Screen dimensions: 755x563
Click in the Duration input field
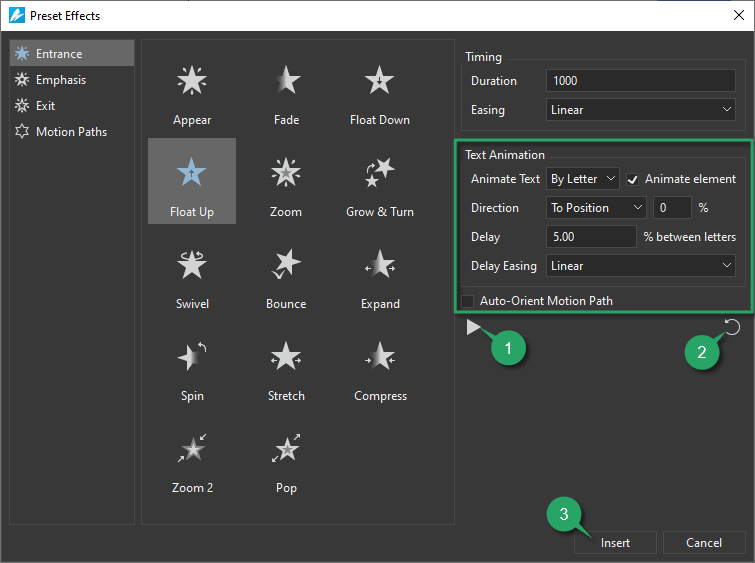coord(640,81)
